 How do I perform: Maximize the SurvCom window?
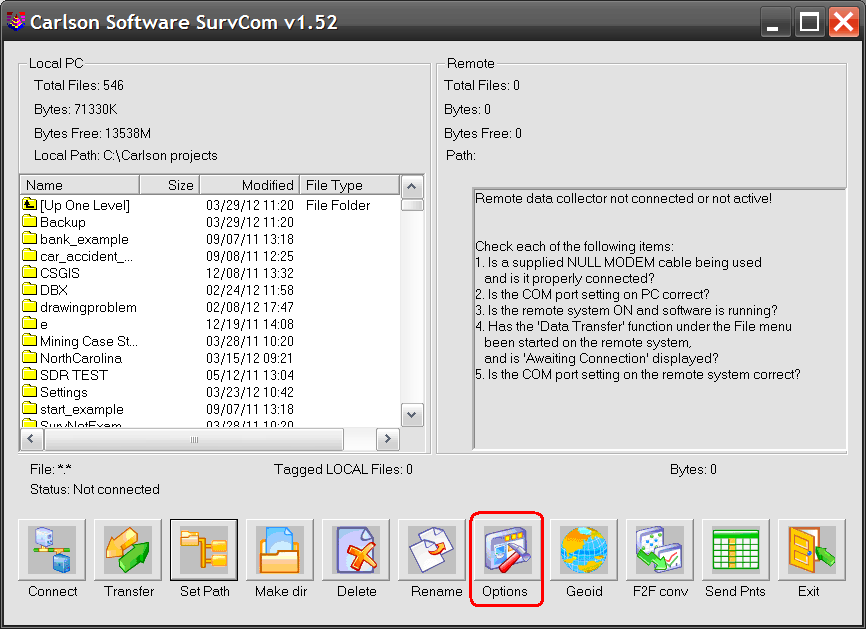click(809, 22)
